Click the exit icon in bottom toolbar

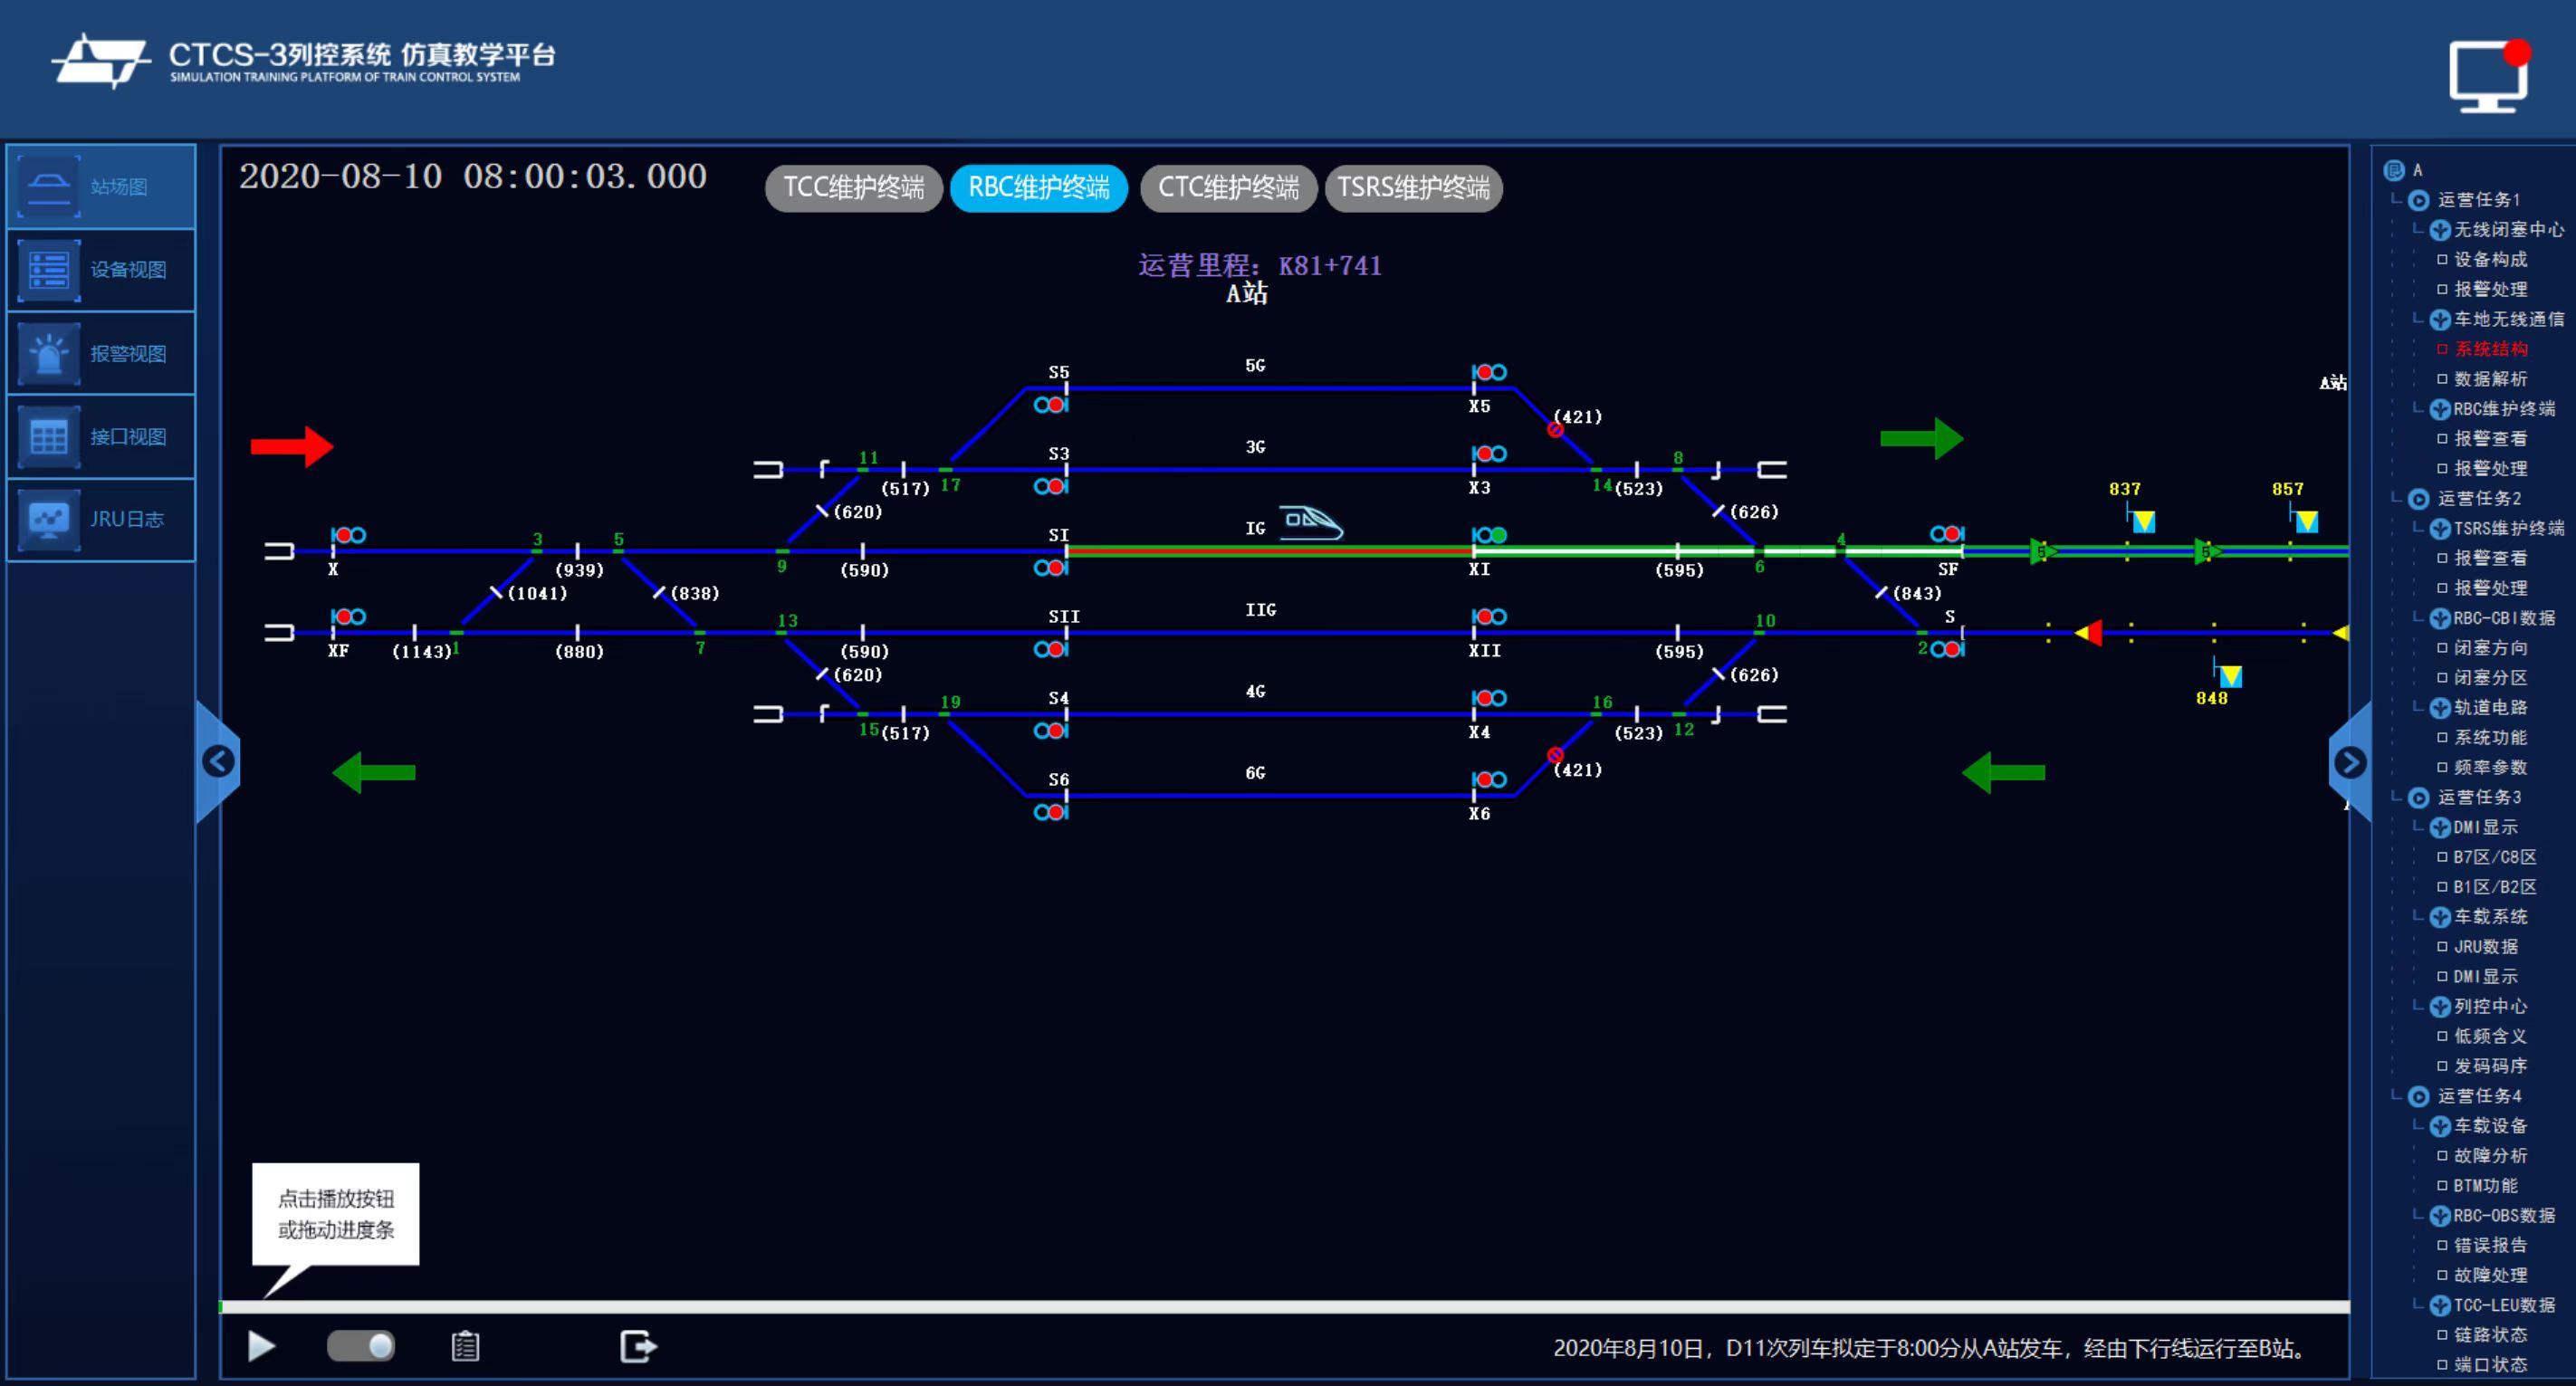pyautogui.click(x=638, y=1346)
